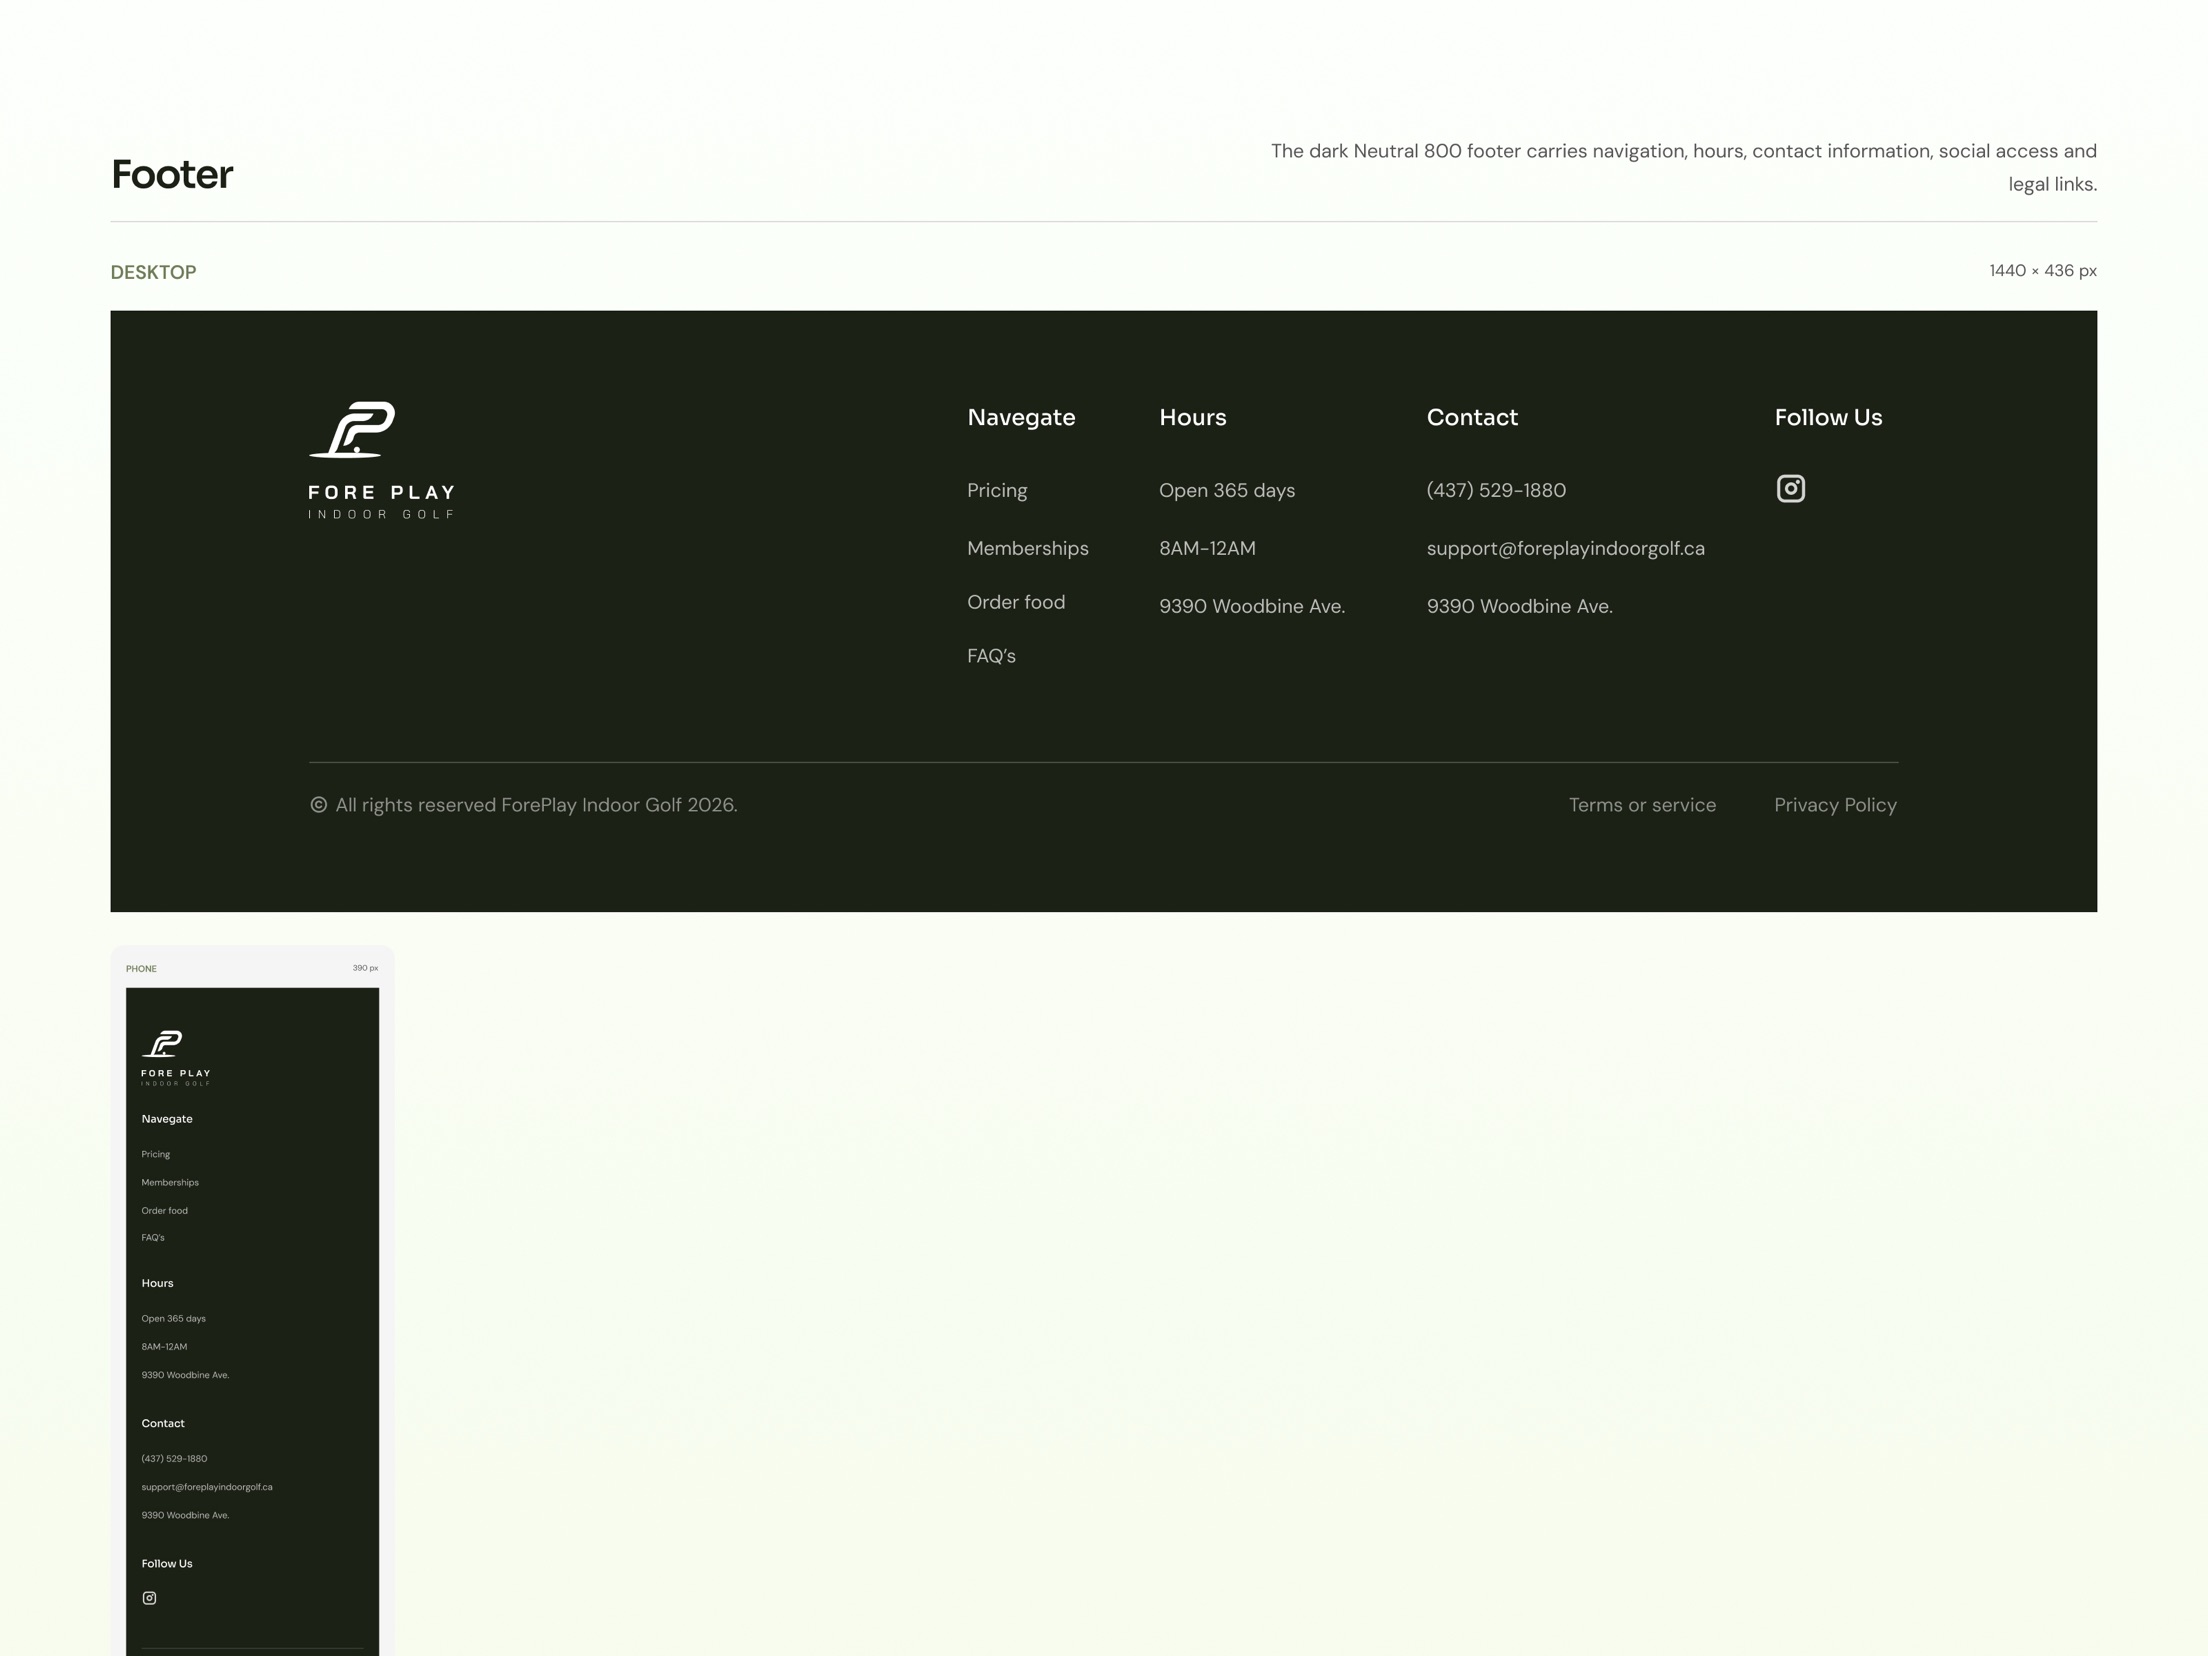Click Open 365 days in phone footer
The width and height of the screenshot is (2208, 1656).
173,1319
